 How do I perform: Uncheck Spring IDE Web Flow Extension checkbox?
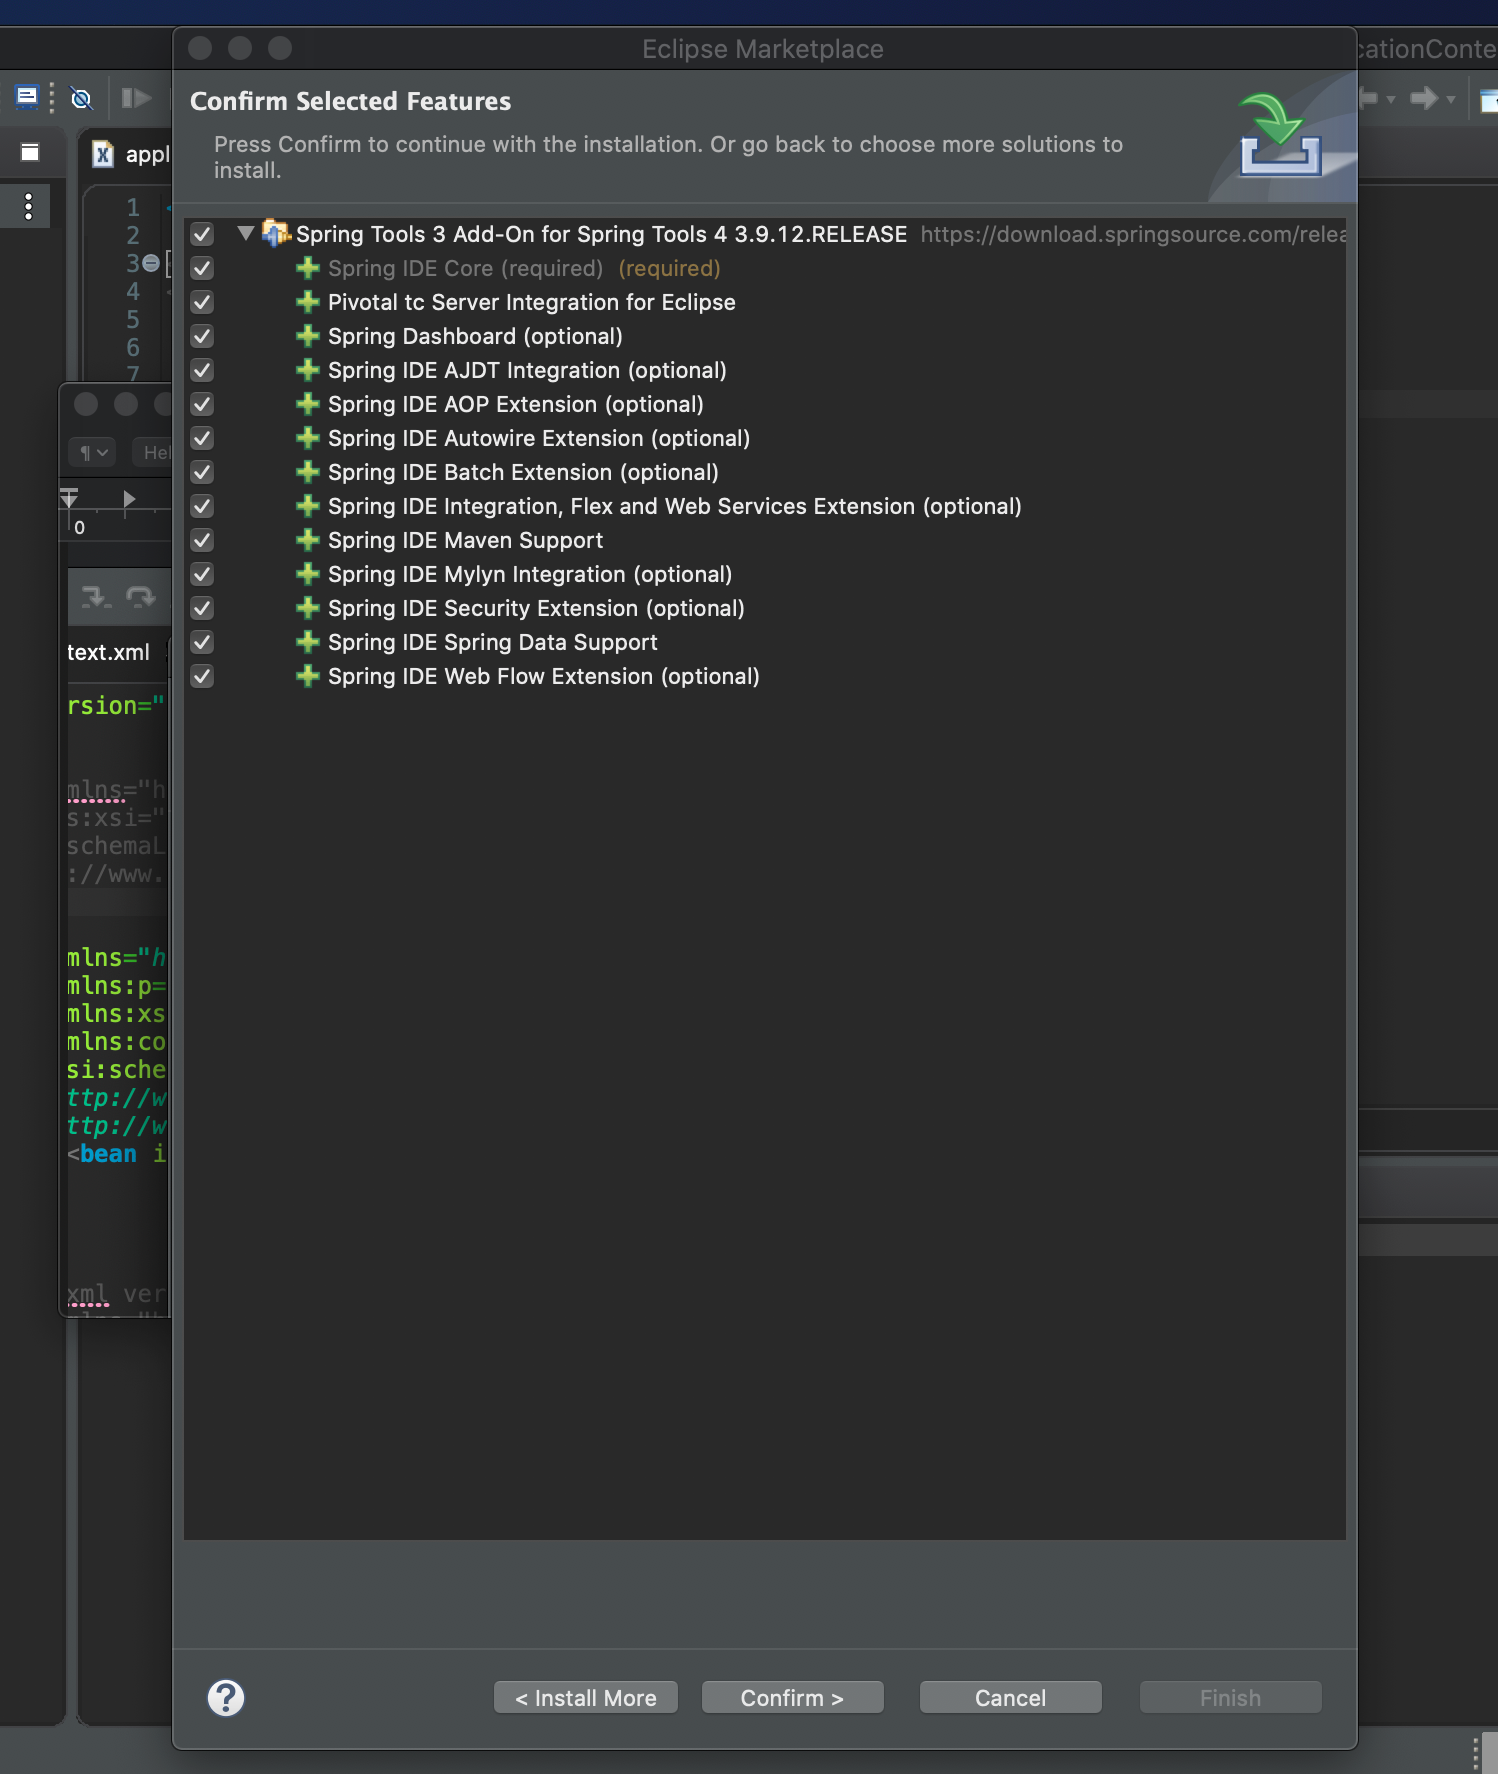[x=202, y=676]
